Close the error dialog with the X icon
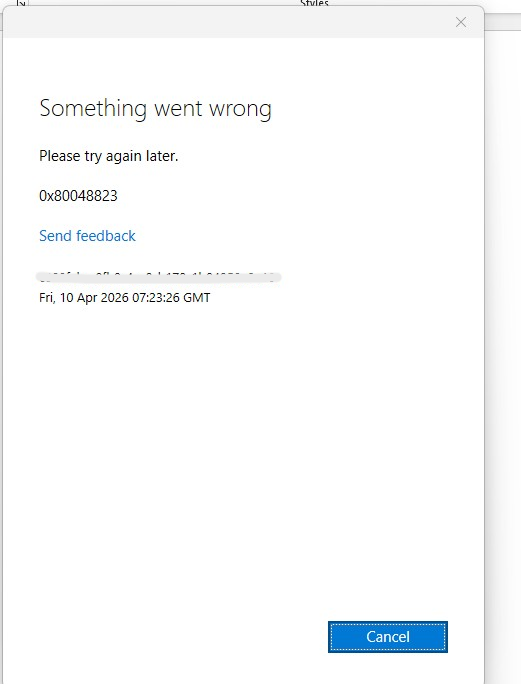This screenshot has height=684, width=521. point(461,22)
